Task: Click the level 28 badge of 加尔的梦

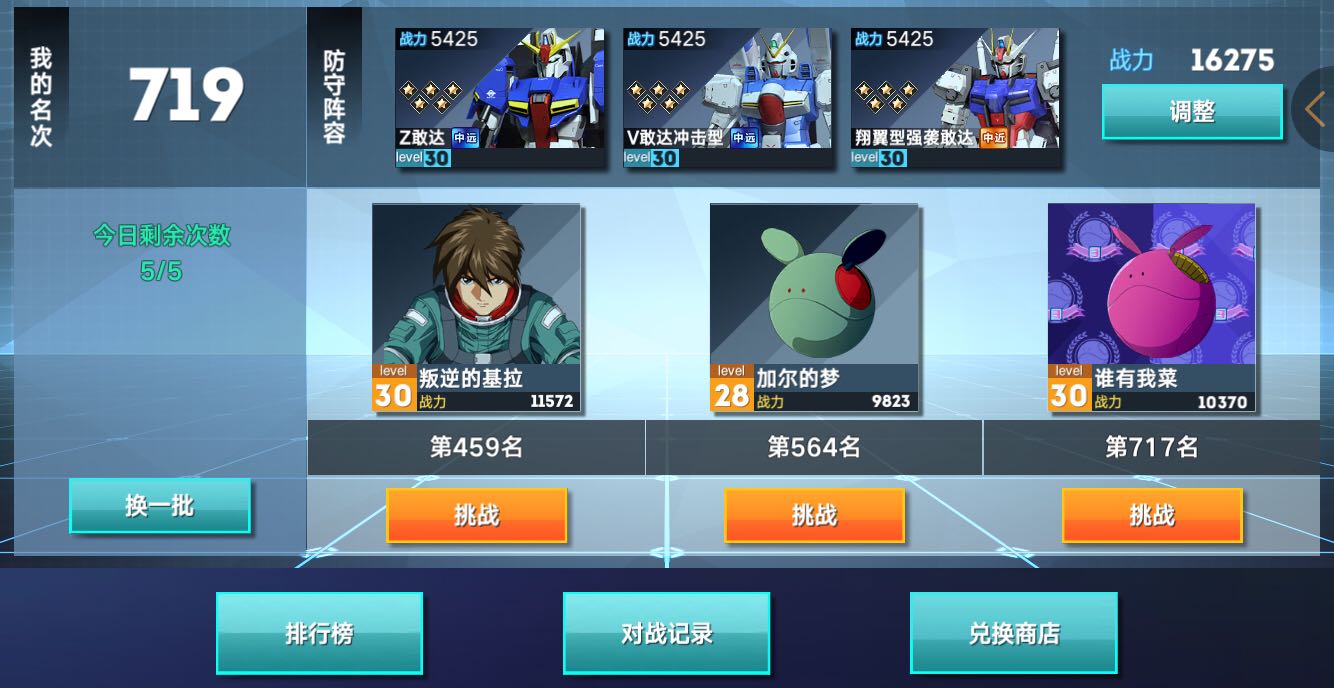Action: 731,388
